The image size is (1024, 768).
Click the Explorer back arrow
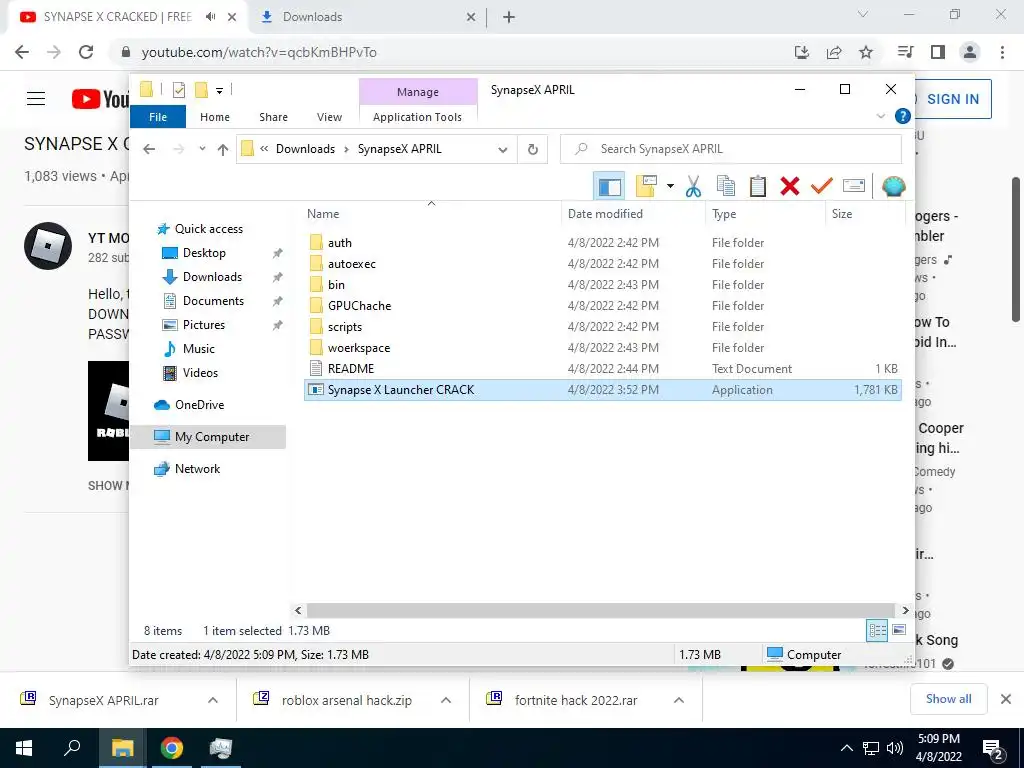click(149, 150)
